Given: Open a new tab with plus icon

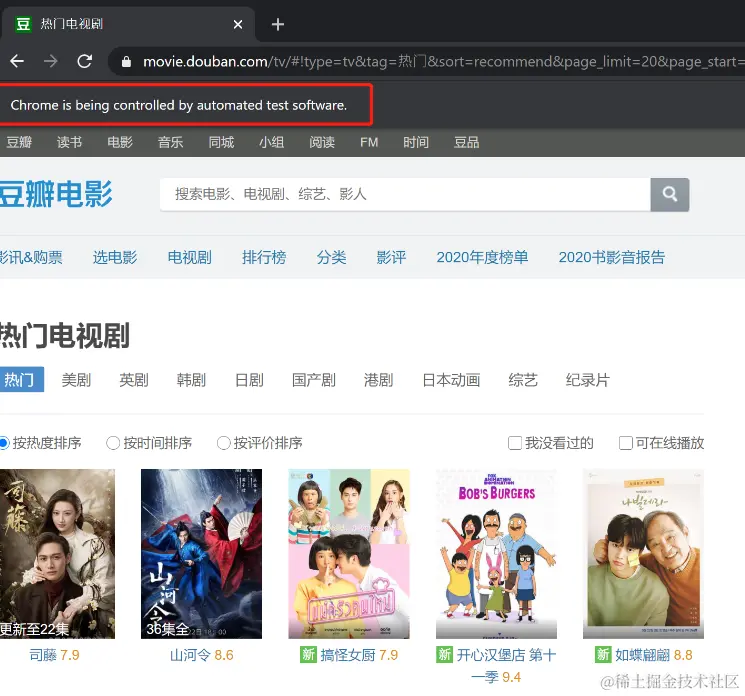Looking at the screenshot, I should click(277, 24).
